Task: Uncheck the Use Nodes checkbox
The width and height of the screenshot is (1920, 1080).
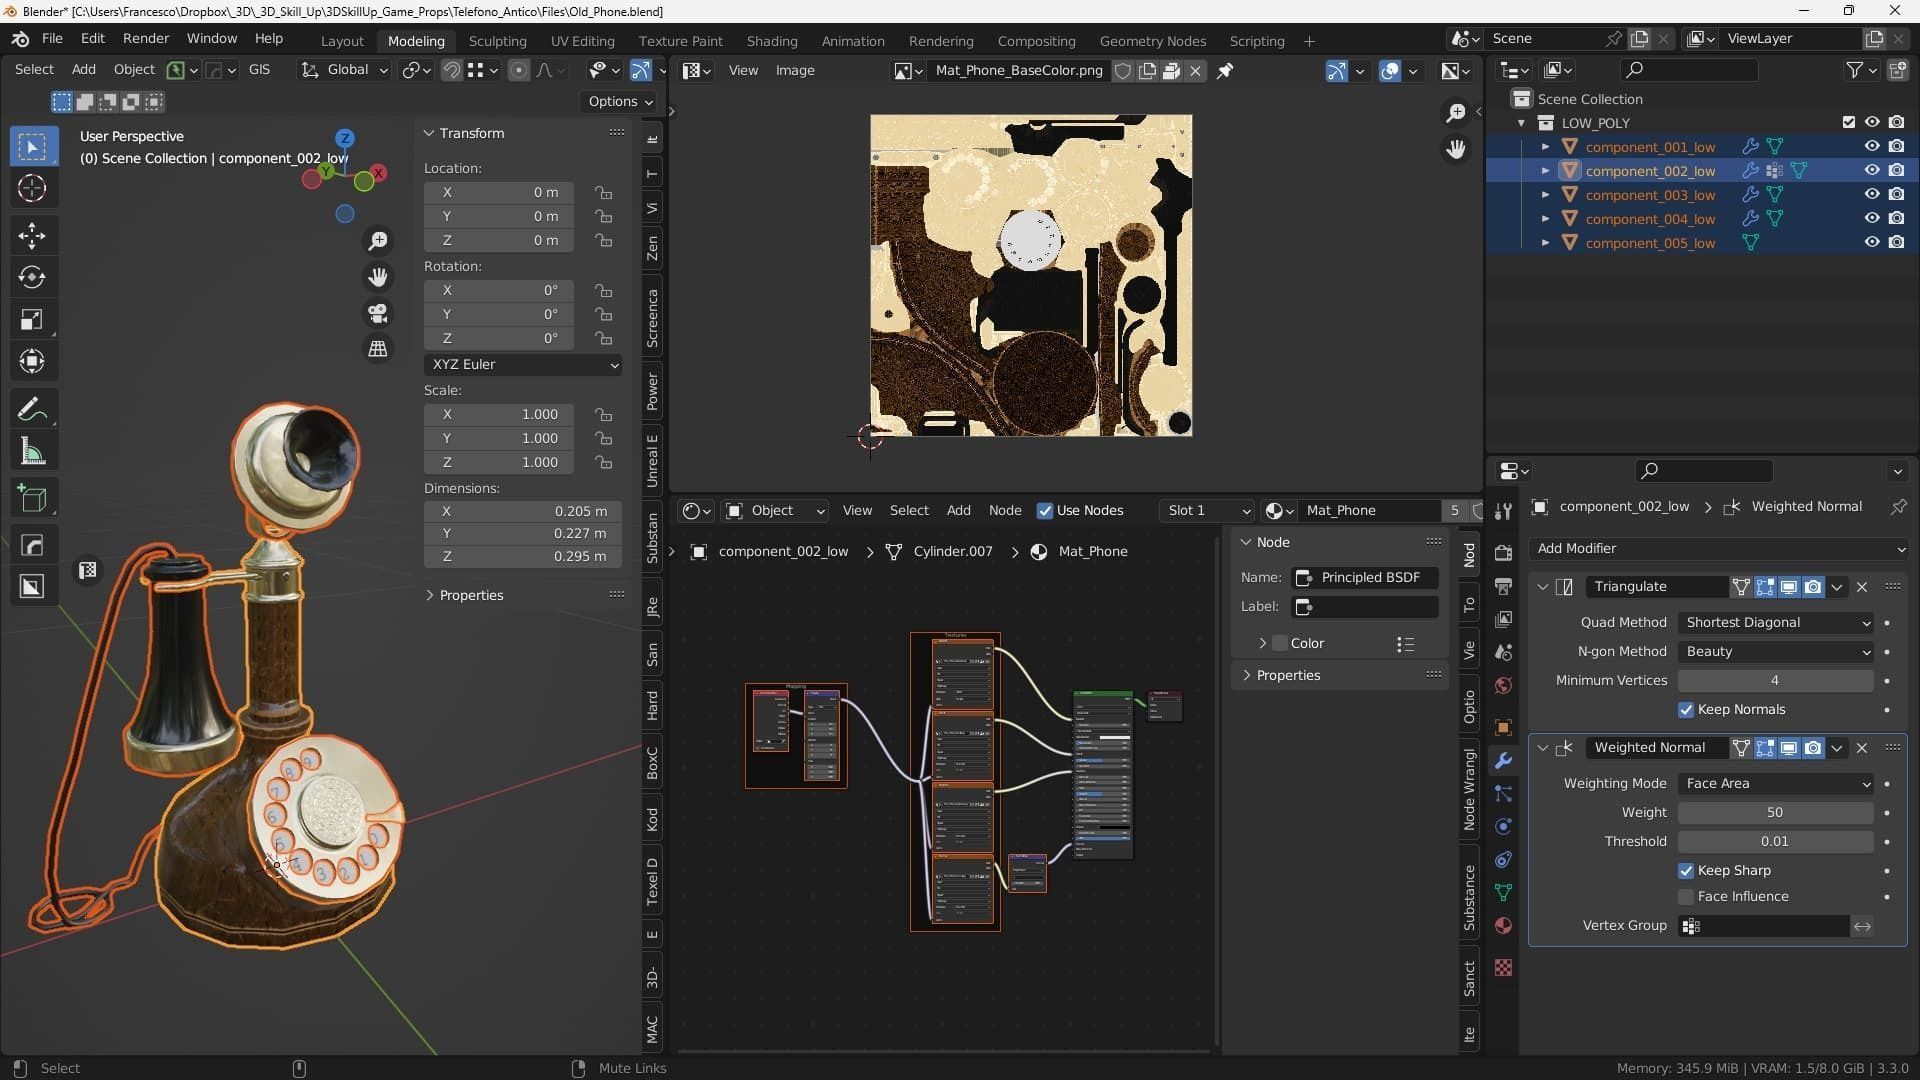Action: point(1045,510)
